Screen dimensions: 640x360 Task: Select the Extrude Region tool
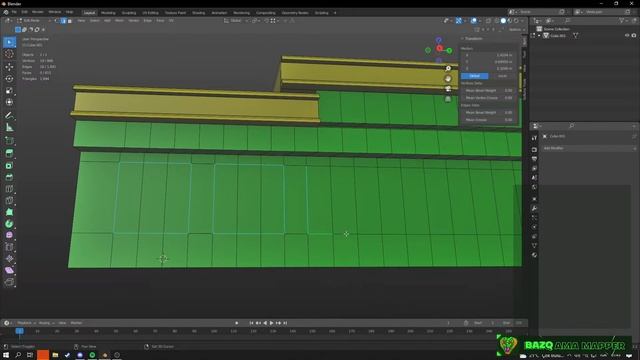tap(9, 153)
